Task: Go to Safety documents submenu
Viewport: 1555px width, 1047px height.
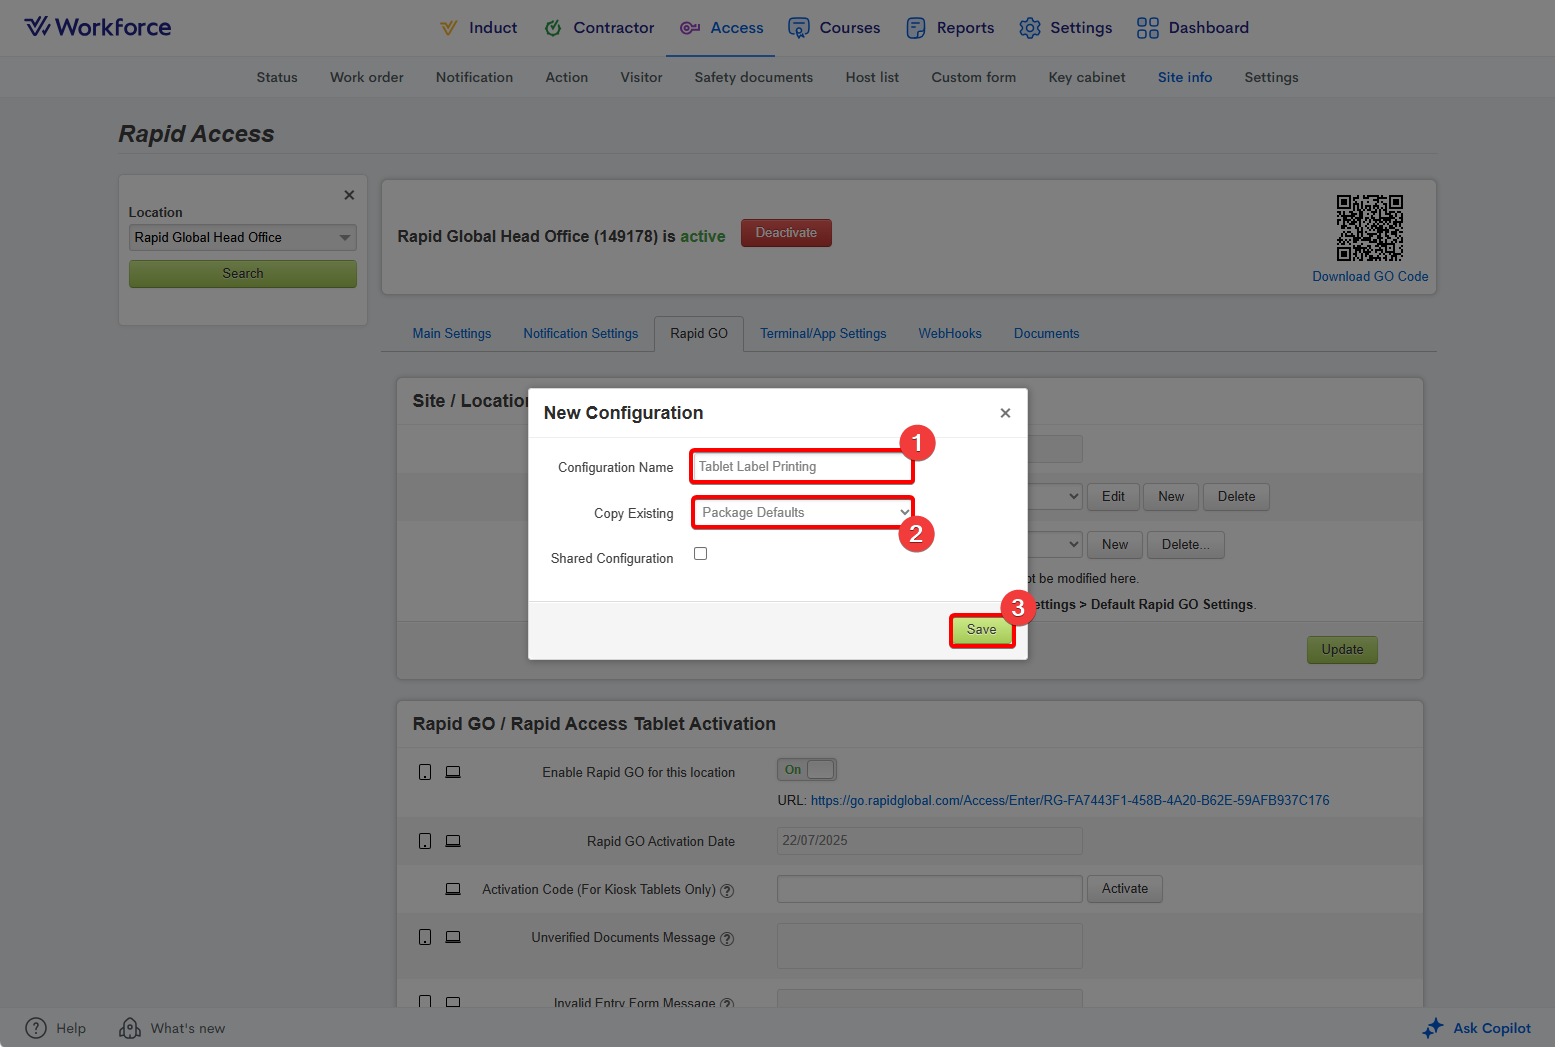Action: (754, 77)
